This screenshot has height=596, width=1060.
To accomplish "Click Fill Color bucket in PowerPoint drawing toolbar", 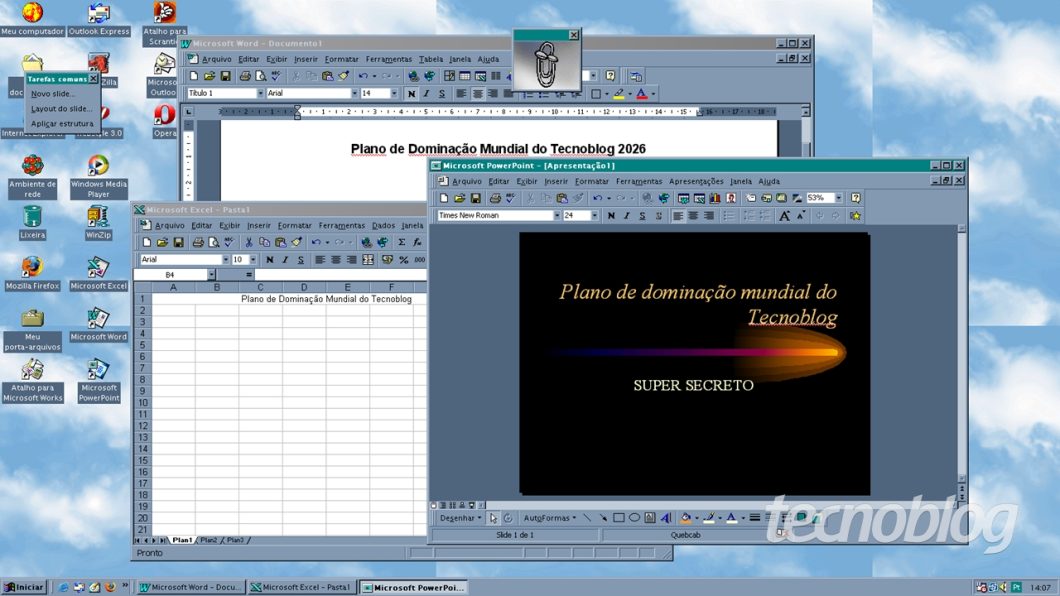I will [x=685, y=518].
